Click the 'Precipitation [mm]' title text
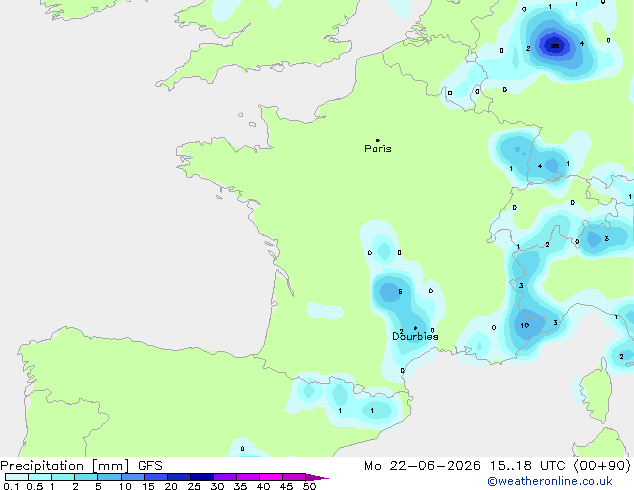The image size is (634, 490). (65, 466)
